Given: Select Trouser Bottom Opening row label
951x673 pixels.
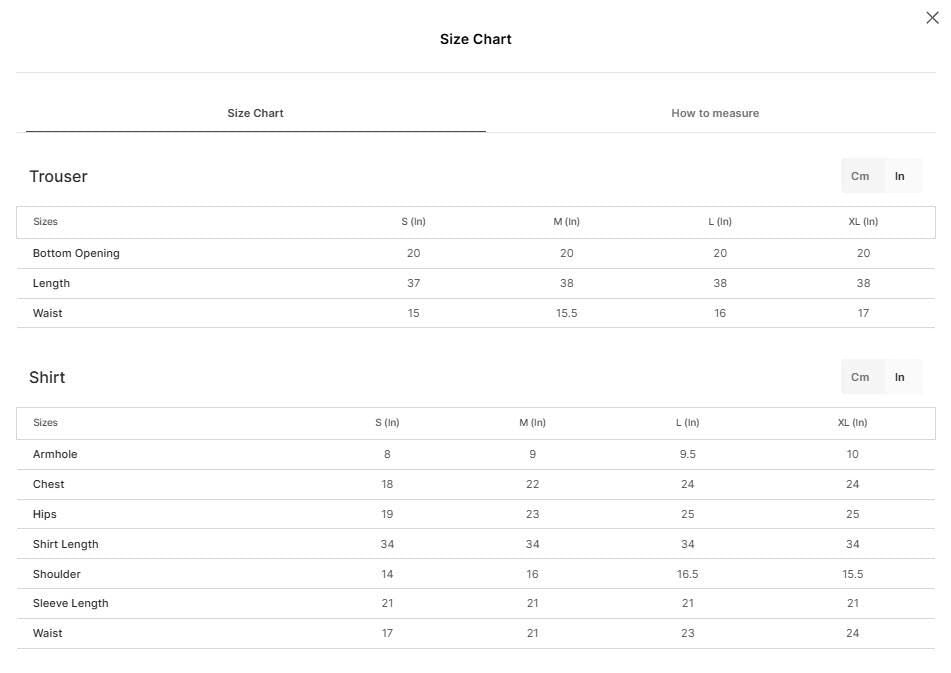Looking at the screenshot, I should (76, 253).
